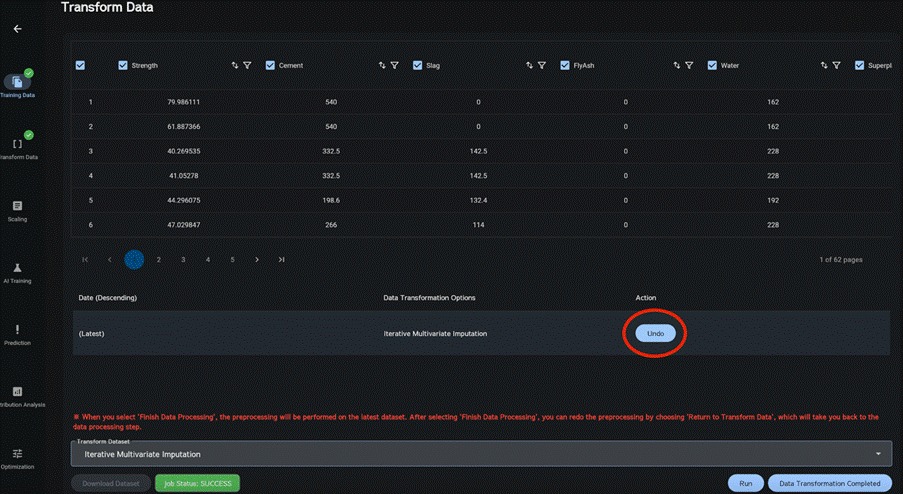Switch to the Transform Data sidebar step

tap(17, 144)
